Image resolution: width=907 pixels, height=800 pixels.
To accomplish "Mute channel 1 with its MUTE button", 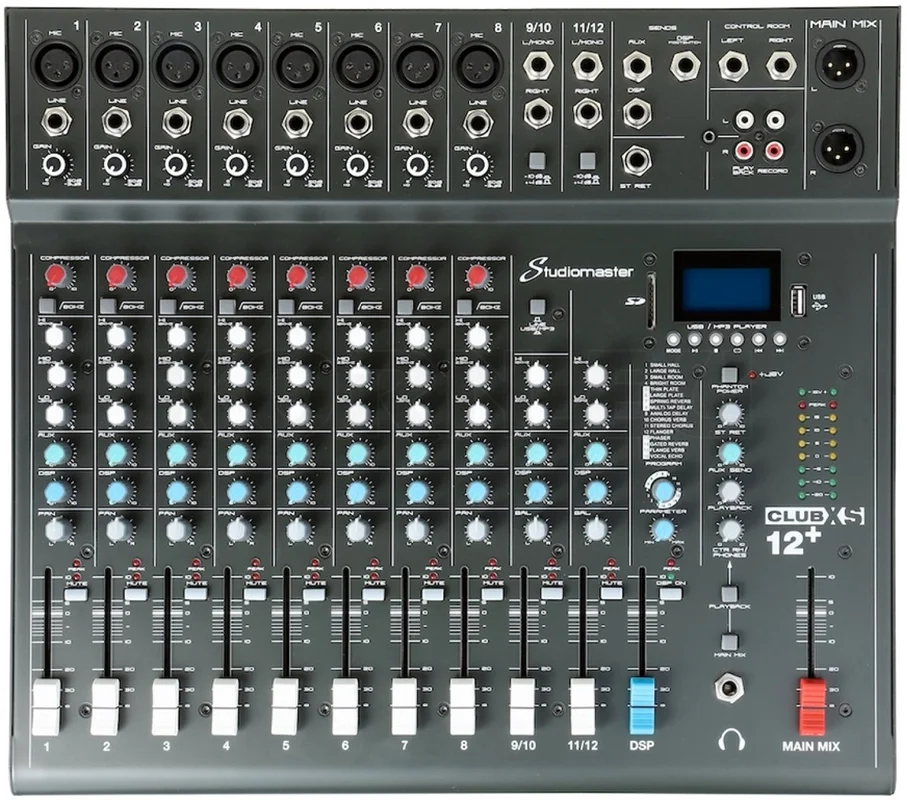I will pos(76,594).
